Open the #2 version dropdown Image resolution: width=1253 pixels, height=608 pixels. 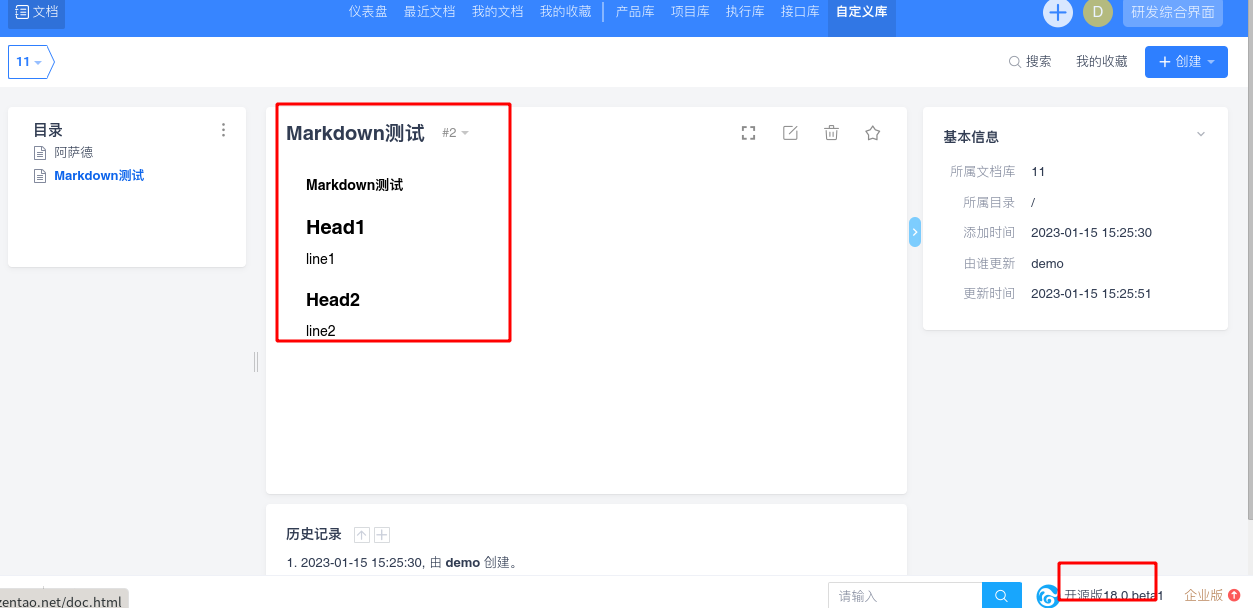[455, 133]
